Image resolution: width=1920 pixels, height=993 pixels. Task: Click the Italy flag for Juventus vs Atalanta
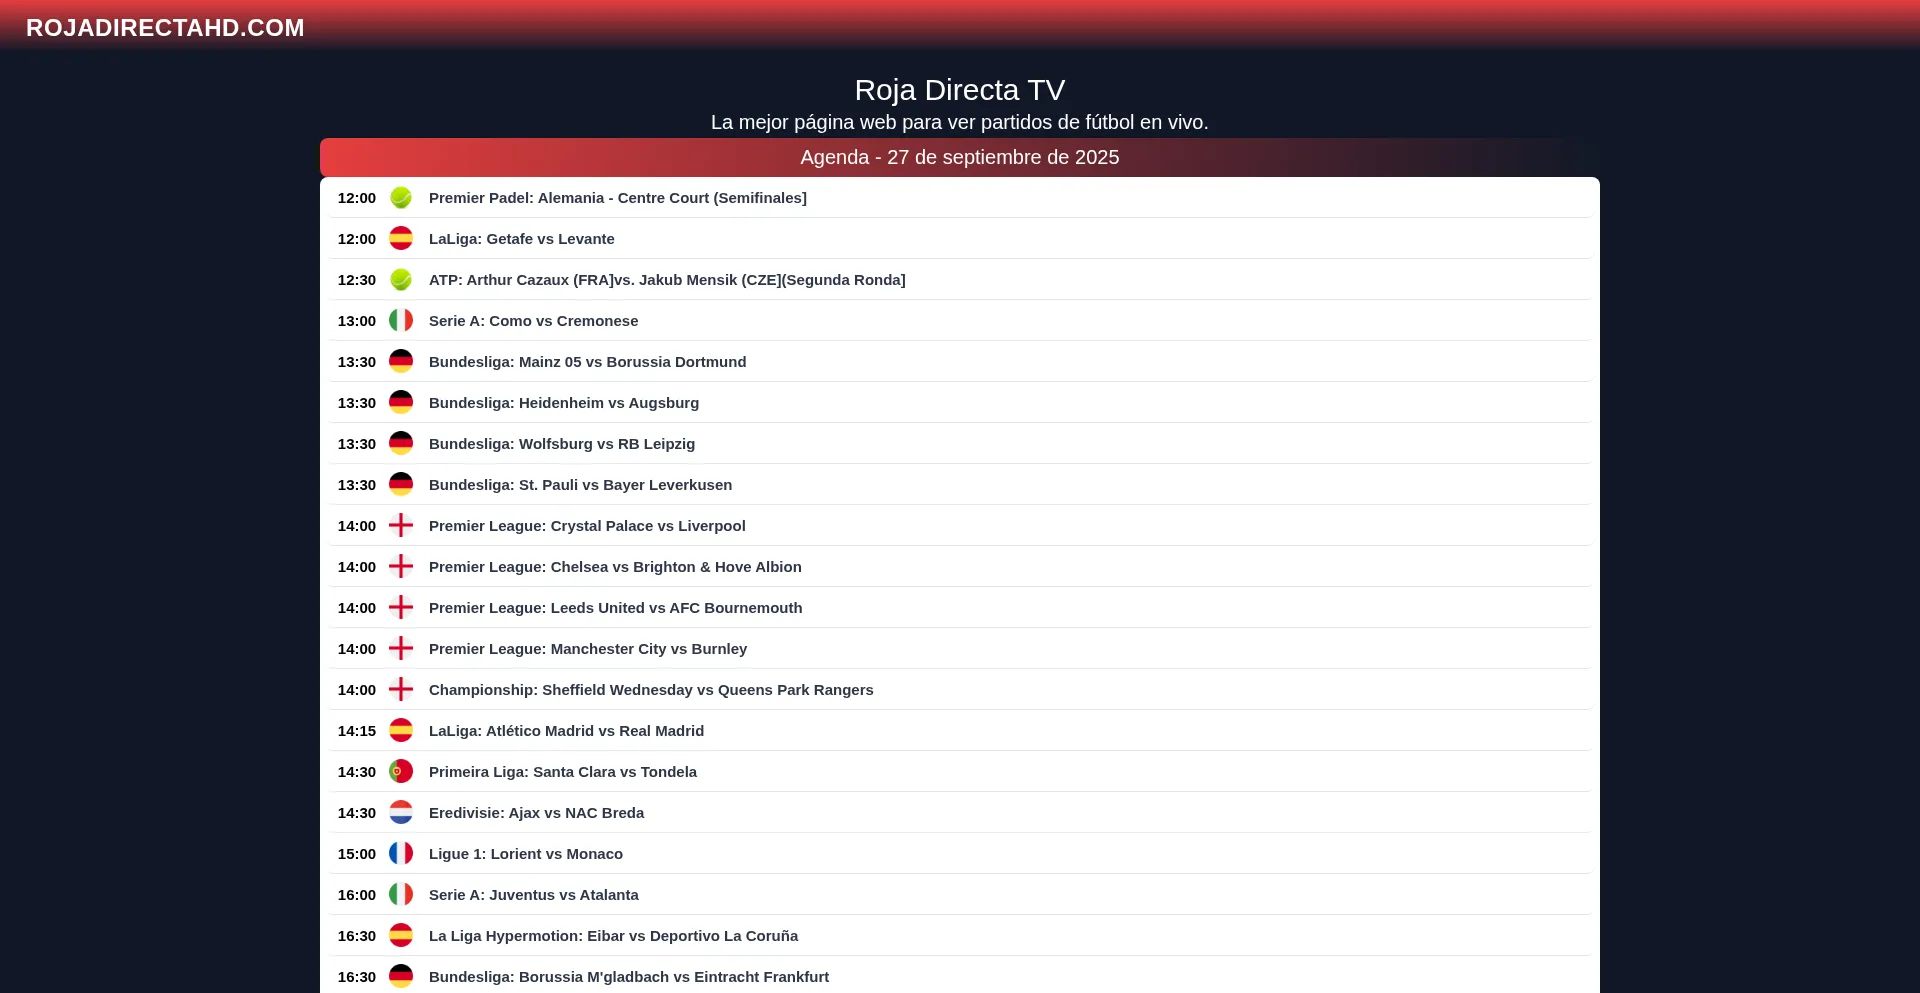pos(401,895)
